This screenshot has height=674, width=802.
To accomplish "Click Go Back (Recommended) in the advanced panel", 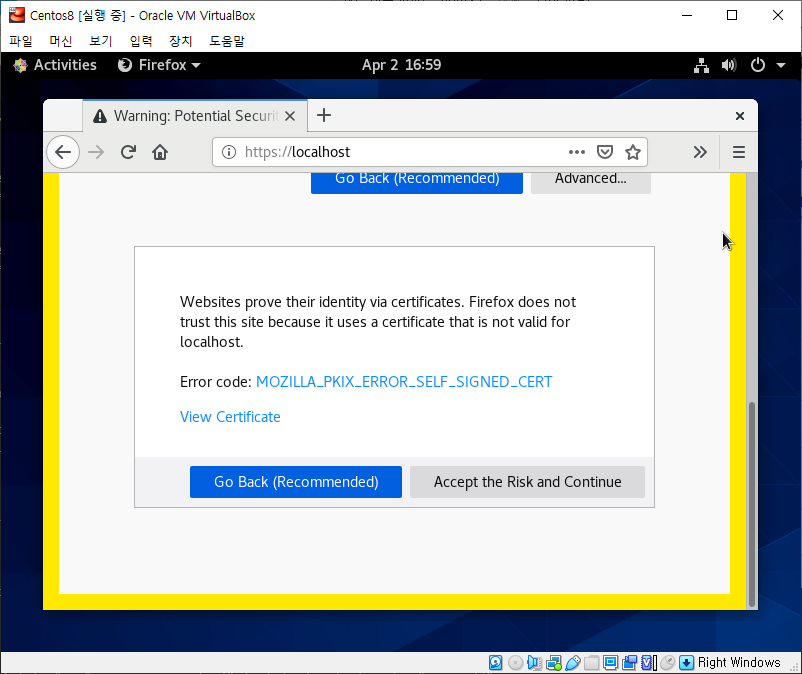I will pos(296,482).
